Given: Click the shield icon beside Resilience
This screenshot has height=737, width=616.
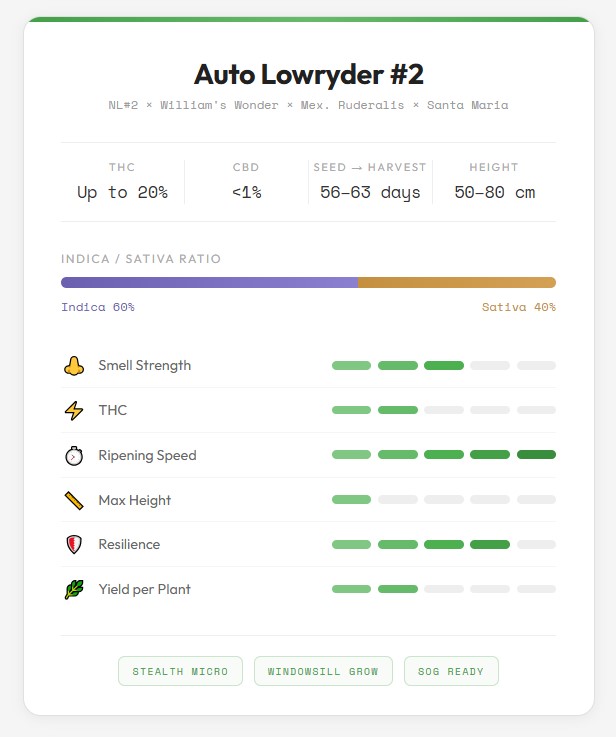Looking at the screenshot, I should pos(74,545).
